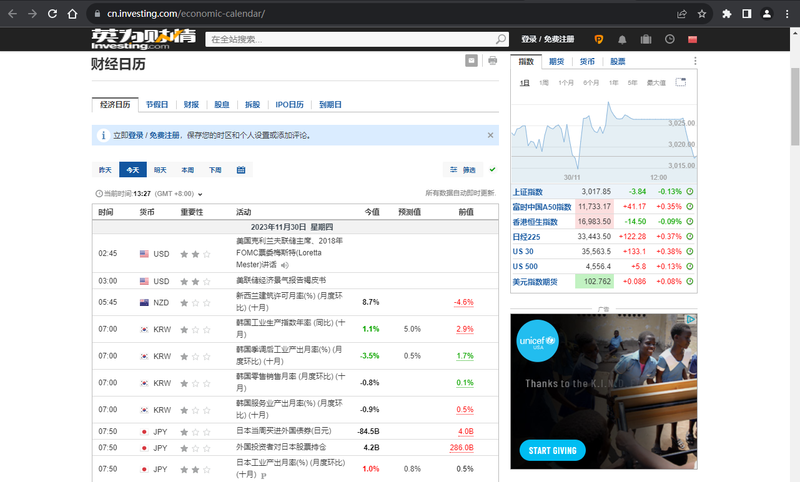Open the 上证指数 quote link

[528, 192]
